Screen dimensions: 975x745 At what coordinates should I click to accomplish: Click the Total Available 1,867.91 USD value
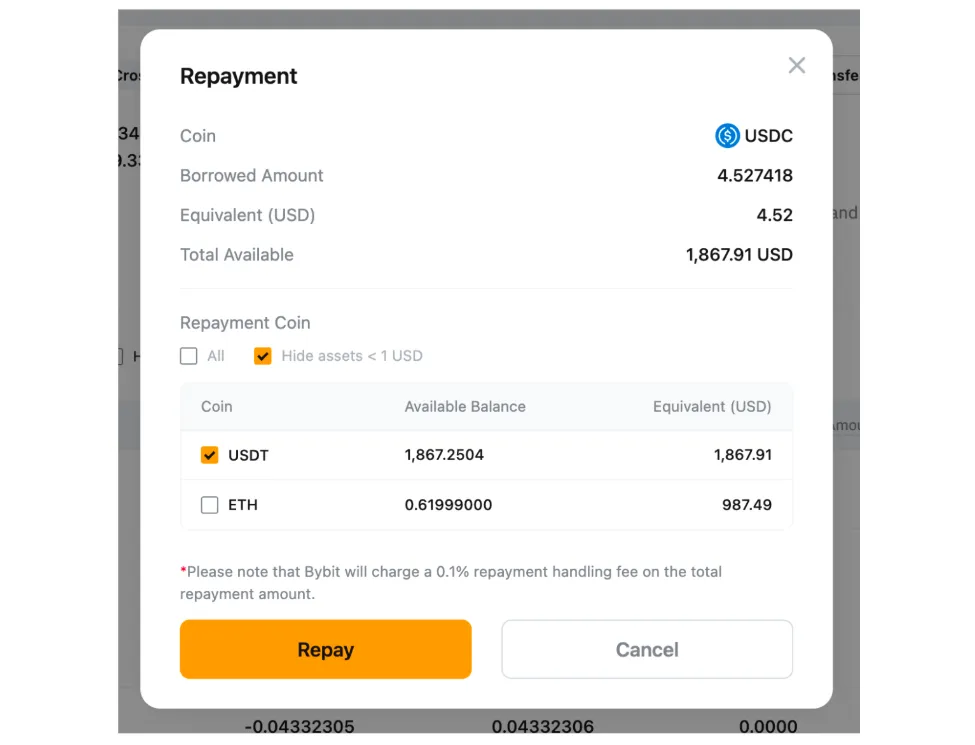739,255
